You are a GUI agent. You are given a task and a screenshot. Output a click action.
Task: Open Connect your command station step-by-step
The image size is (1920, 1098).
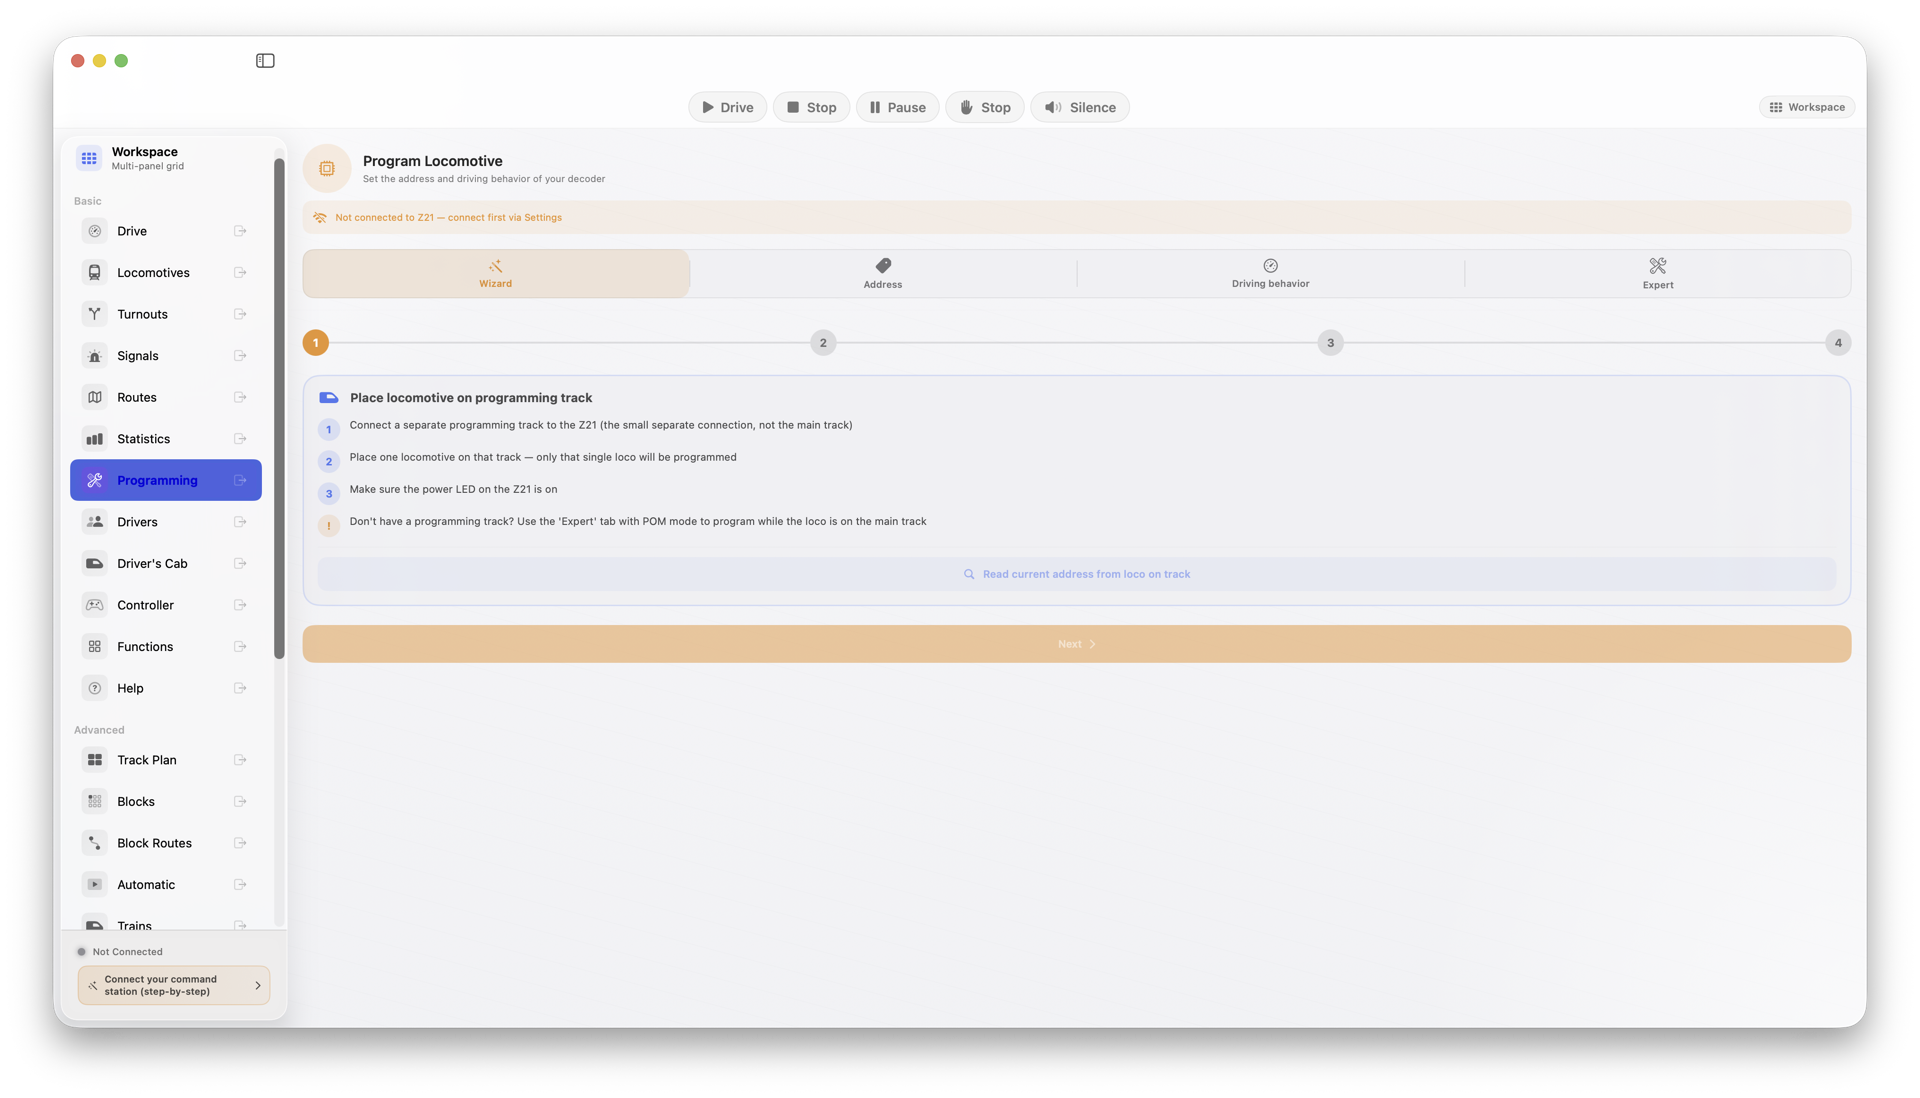pyautogui.click(x=174, y=986)
